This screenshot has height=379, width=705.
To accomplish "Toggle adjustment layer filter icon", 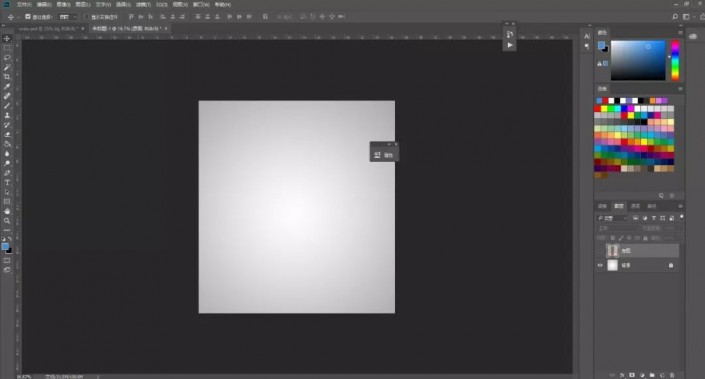I will [645, 218].
